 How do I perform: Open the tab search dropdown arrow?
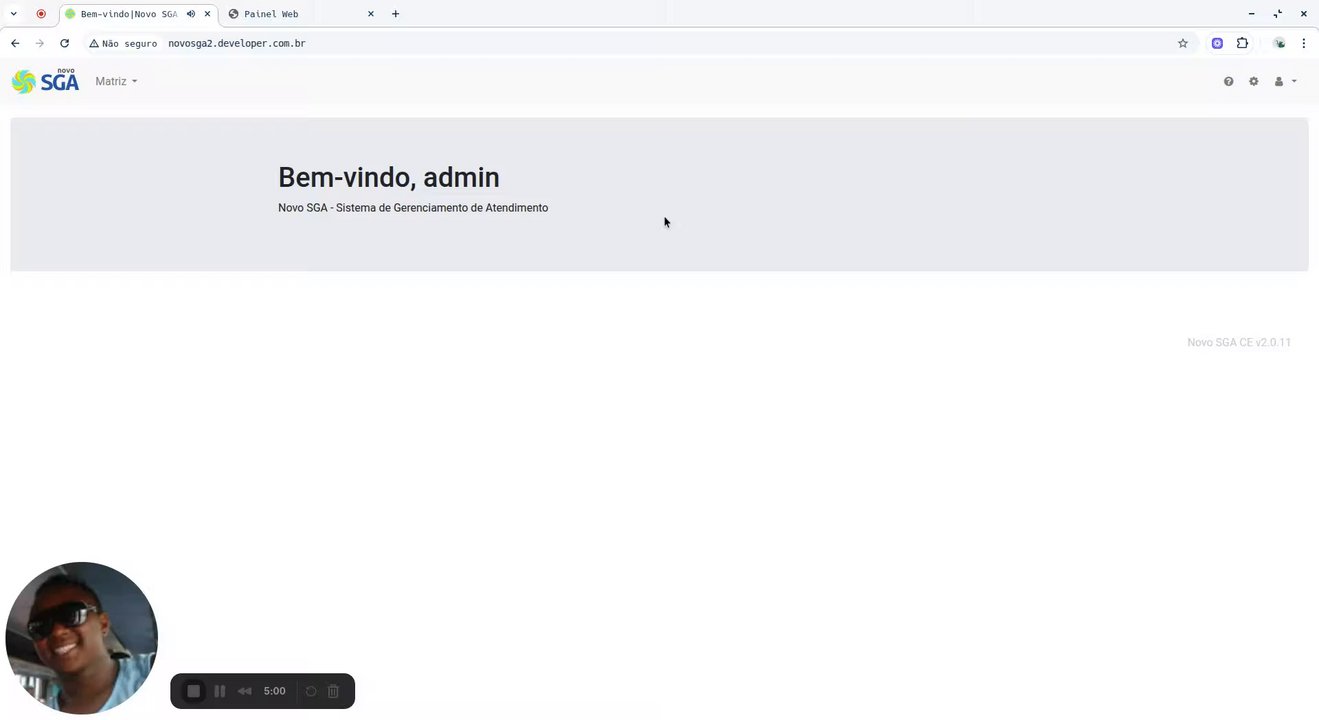[x=13, y=14]
